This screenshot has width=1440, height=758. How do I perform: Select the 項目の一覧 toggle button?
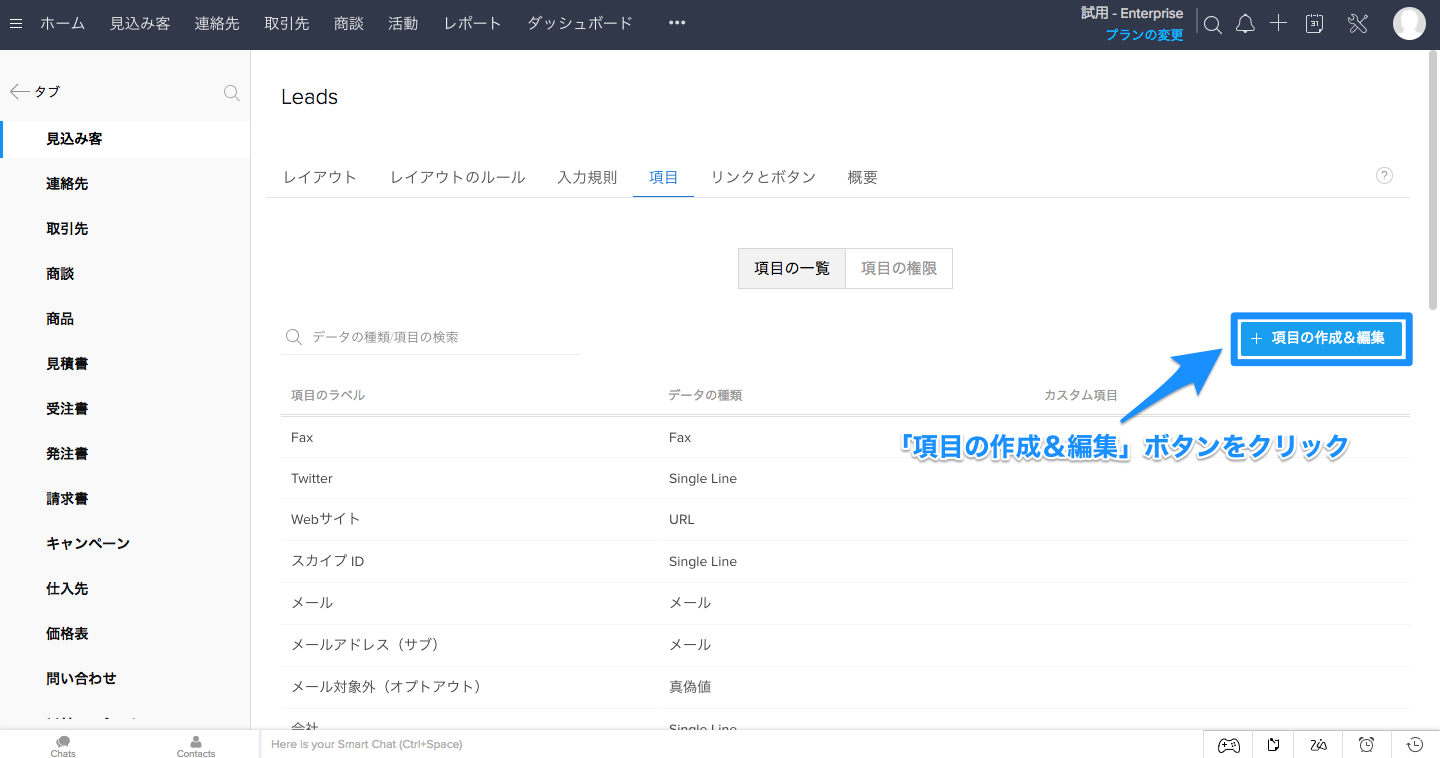point(792,268)
